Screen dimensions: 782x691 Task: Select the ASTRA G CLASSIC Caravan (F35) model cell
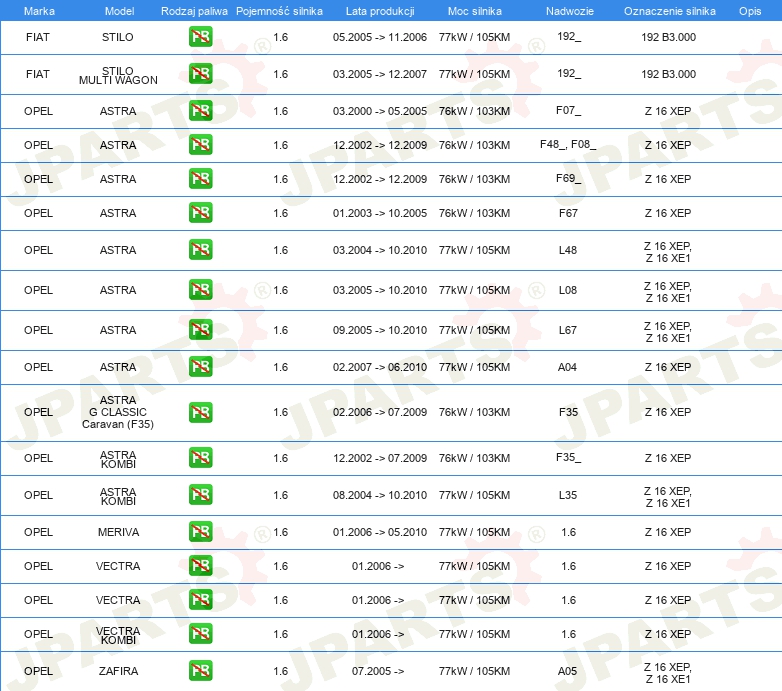[x=118, y=412]
